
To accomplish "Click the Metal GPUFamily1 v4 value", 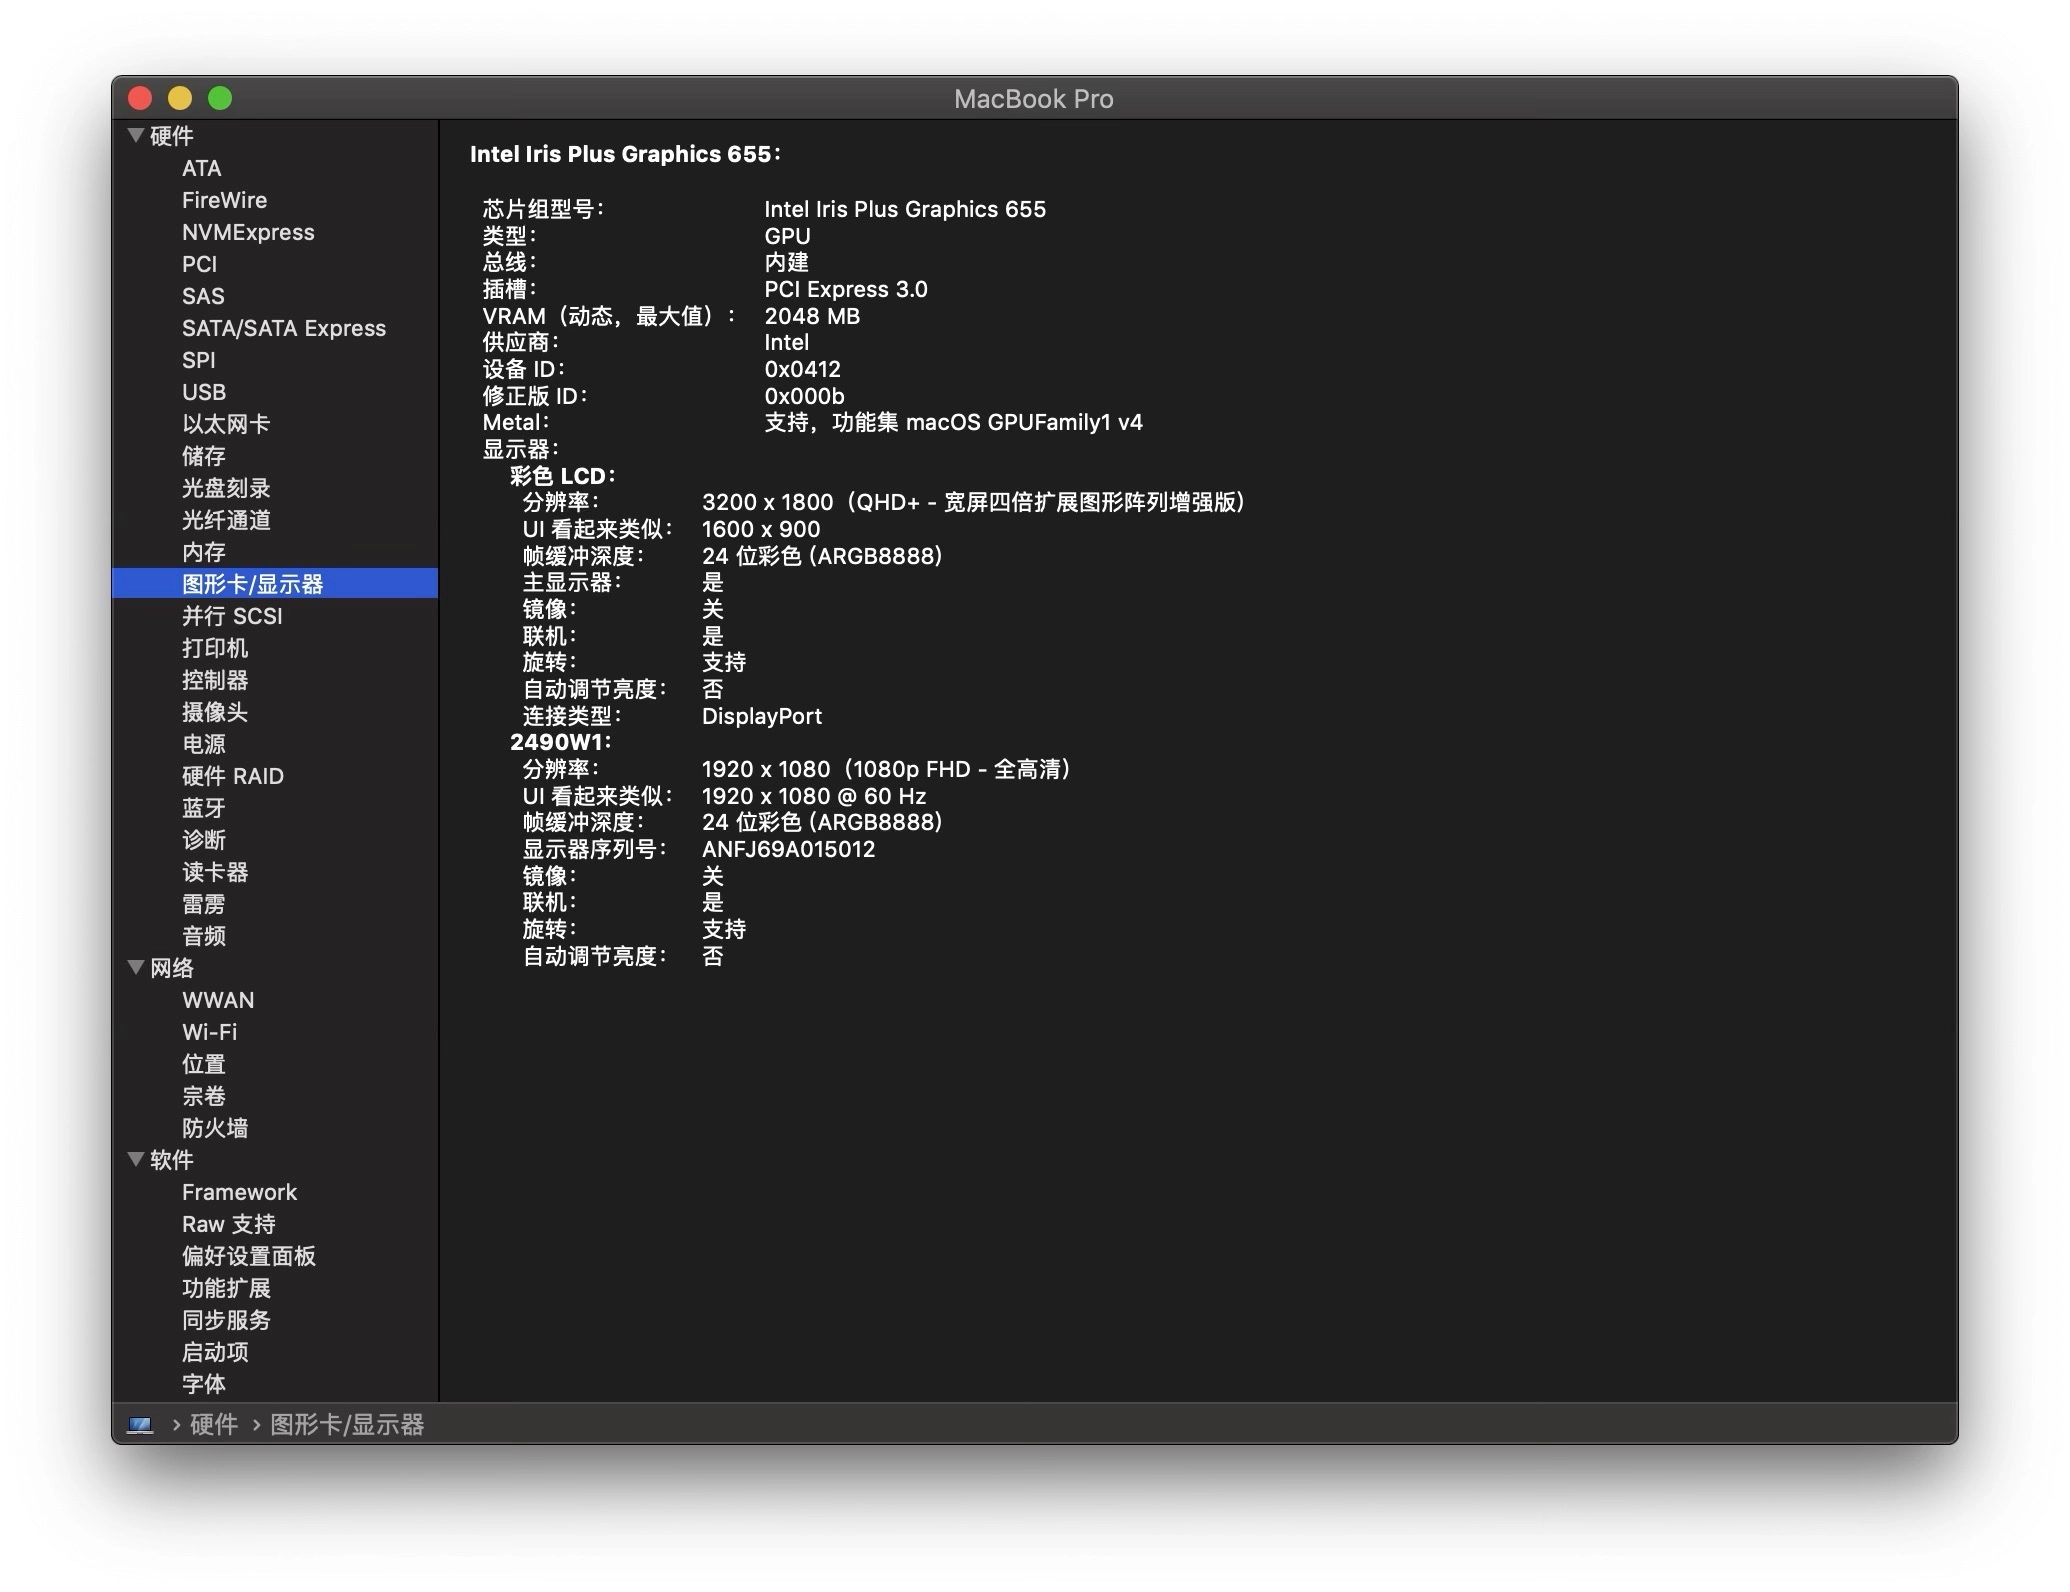I will click(953, 422).
